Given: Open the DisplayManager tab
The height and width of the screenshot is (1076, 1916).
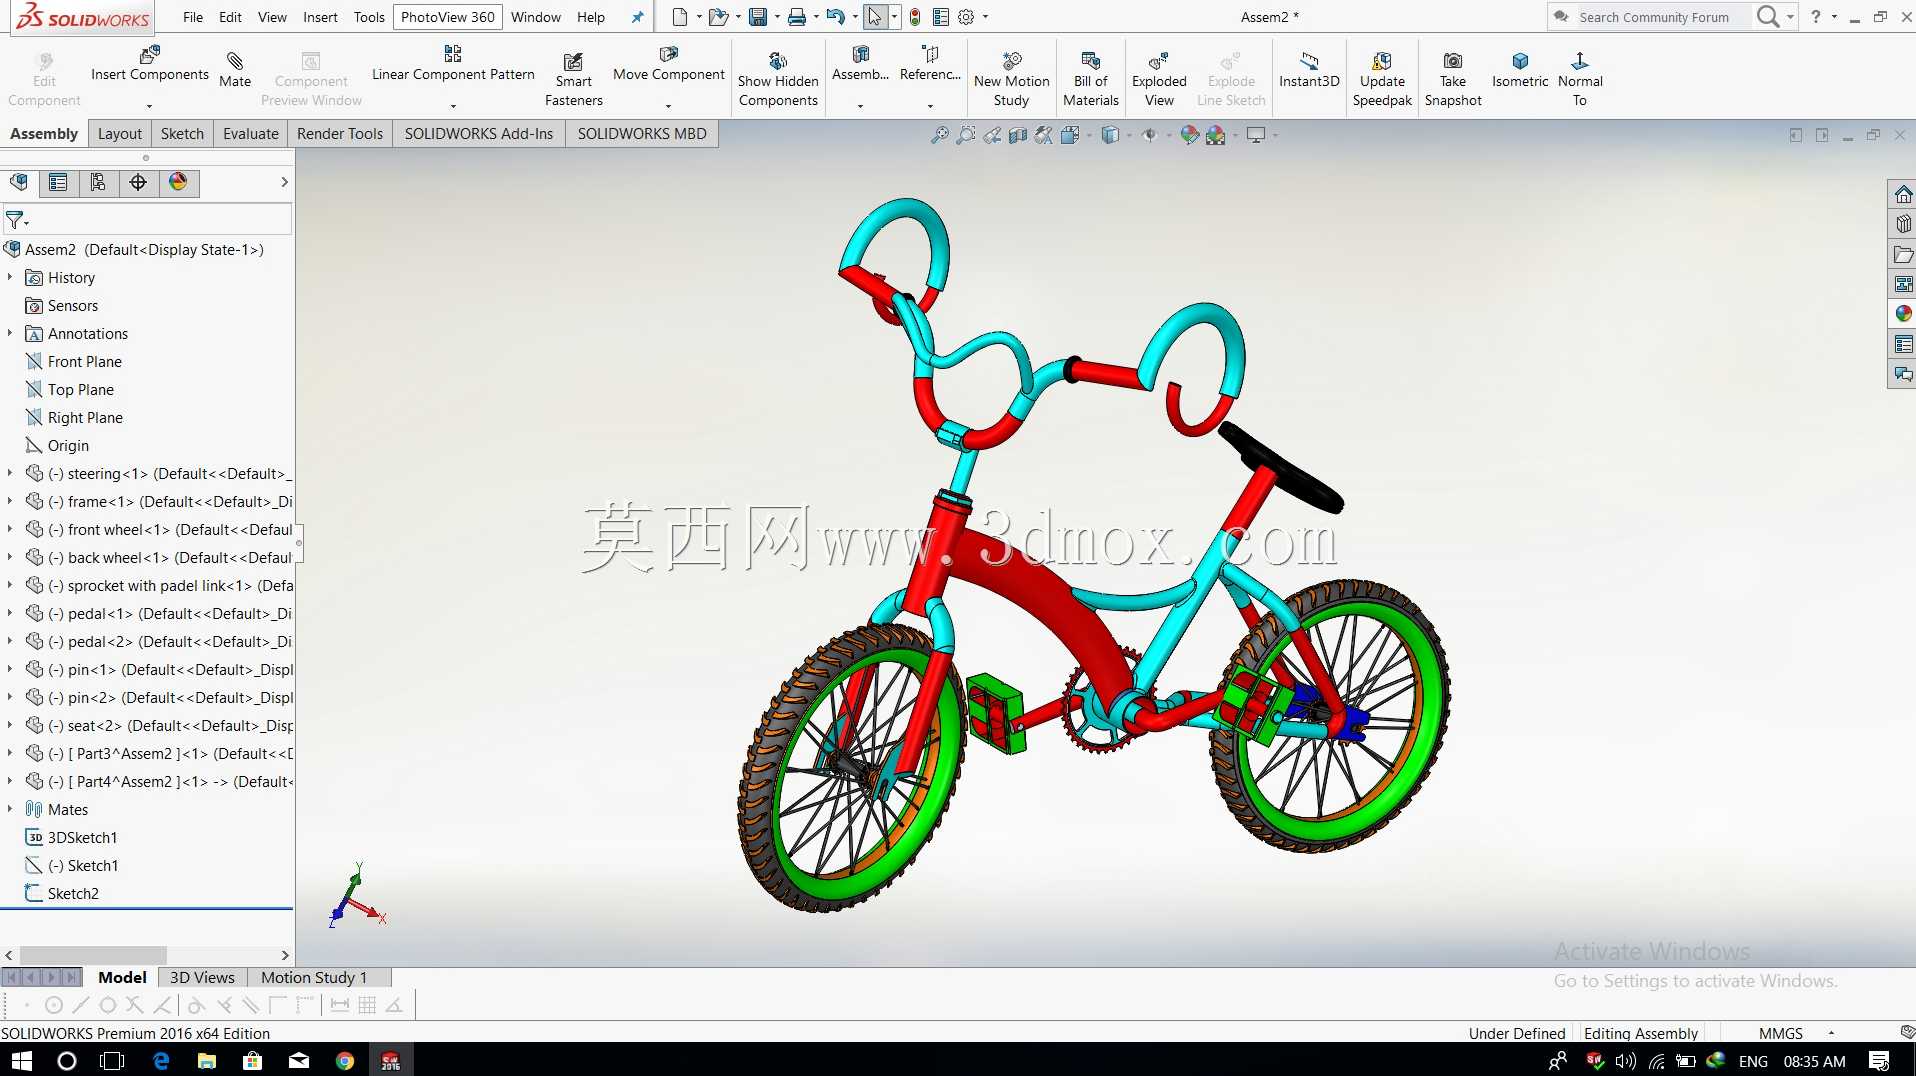Looking at the screenshot, I should tap(178, 182).
